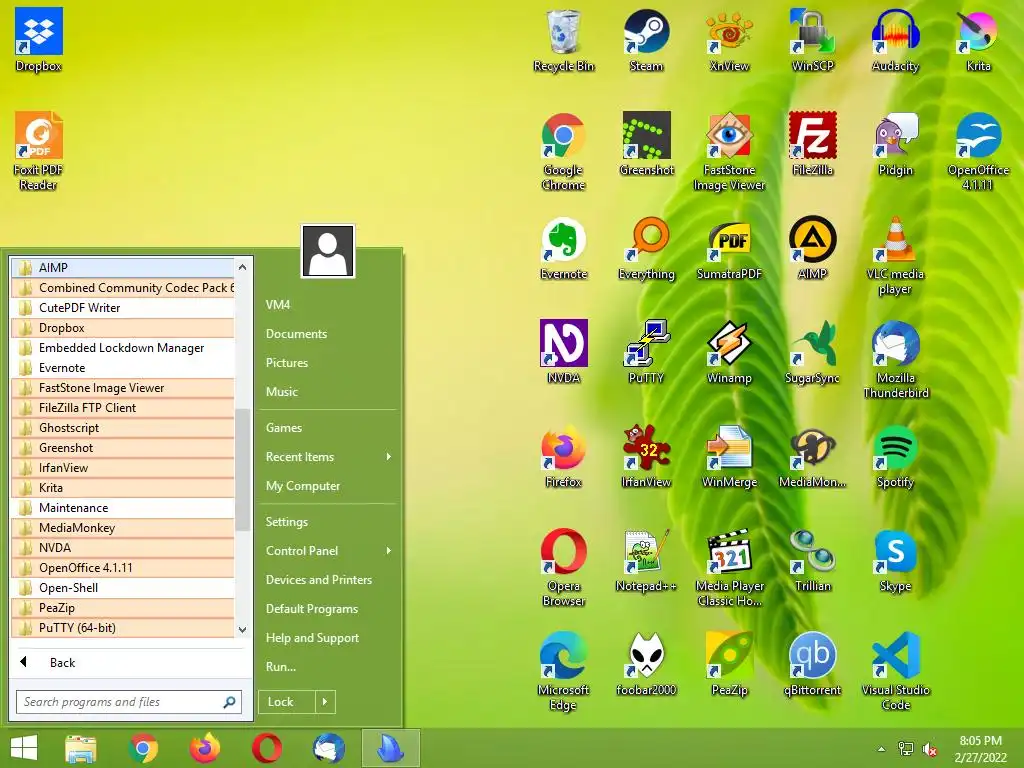Launch Foxit PDF Reader desktop icon
This screenshot has height=768, width=1024.
39,152
